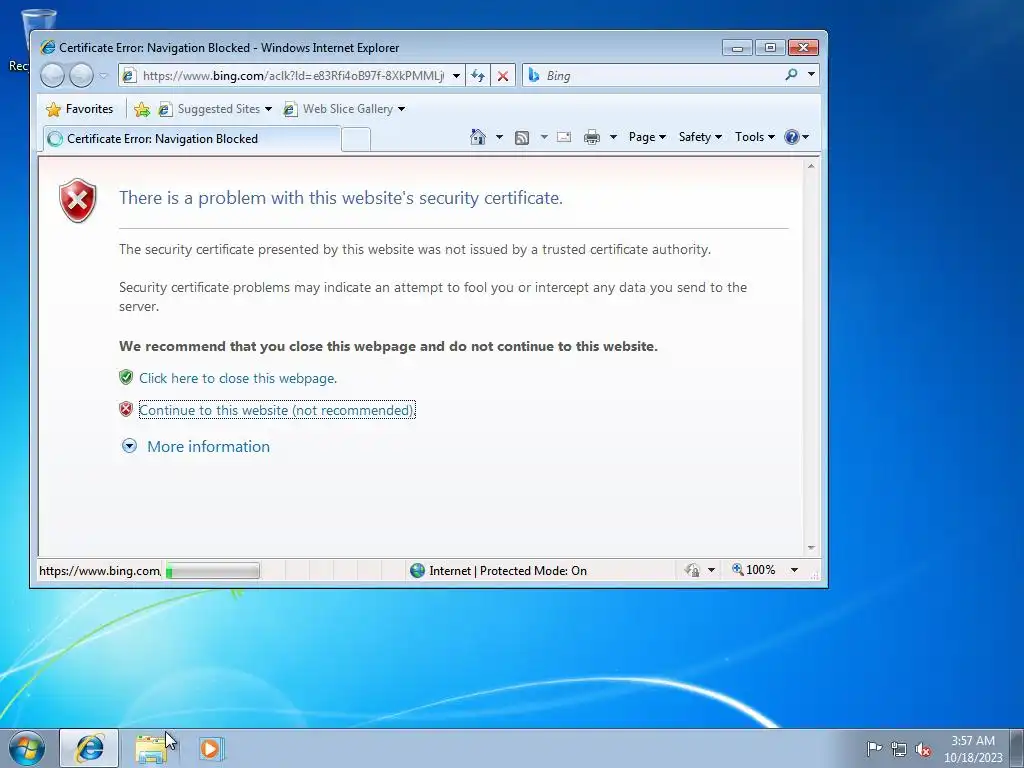Click 'Continue to this website (not recommended)'
1024x768 pixels.
click(x=277, y=410)
